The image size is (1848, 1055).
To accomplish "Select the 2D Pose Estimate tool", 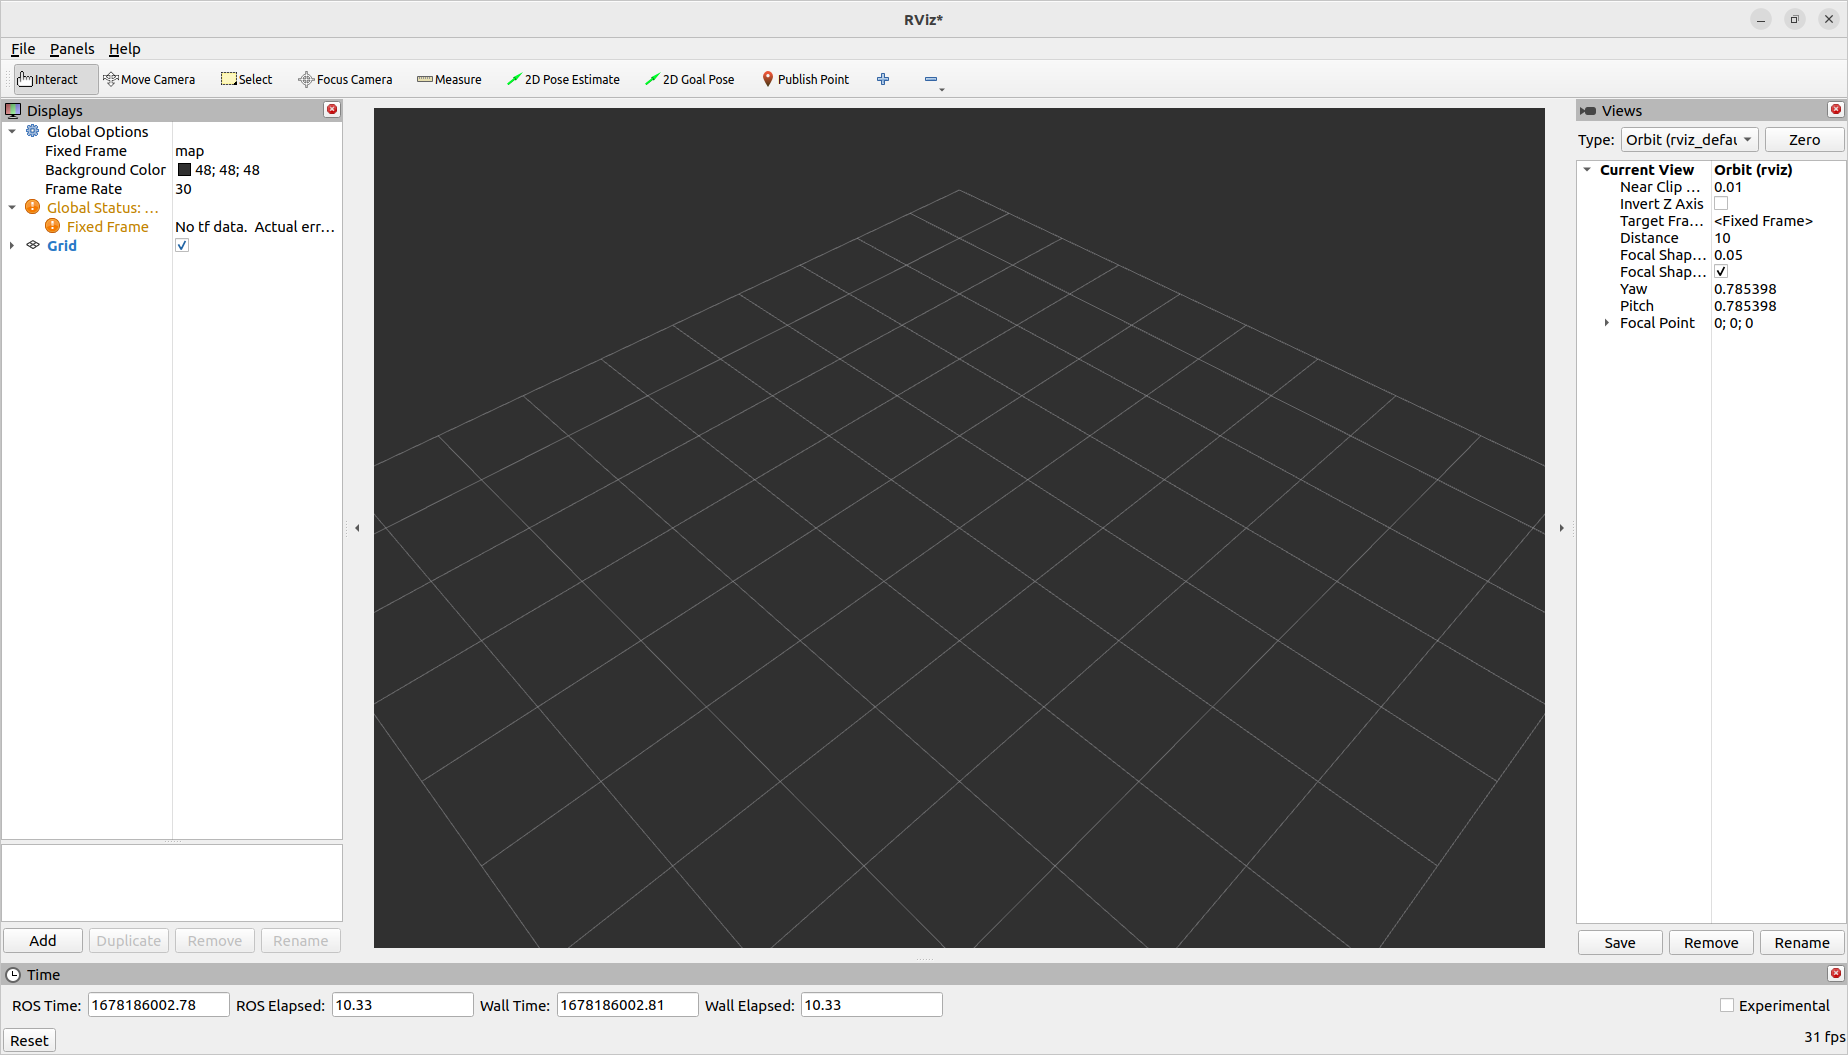I will pos(563,79).
